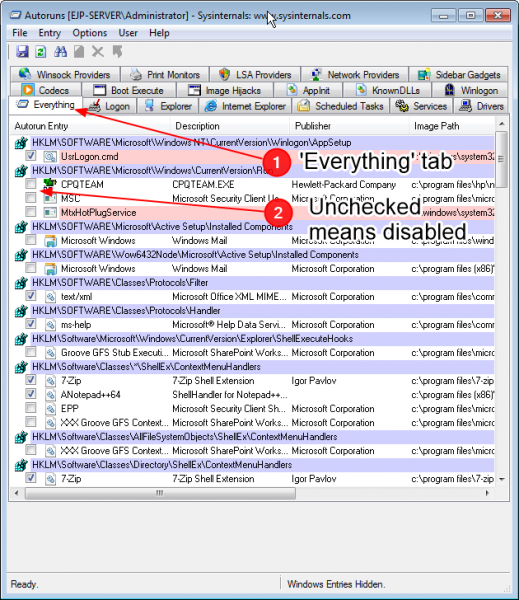Click the registry icon beside Winlogon\AppSetup key
The width and height of the screenshot is (519, 600).
coord(21,143)
